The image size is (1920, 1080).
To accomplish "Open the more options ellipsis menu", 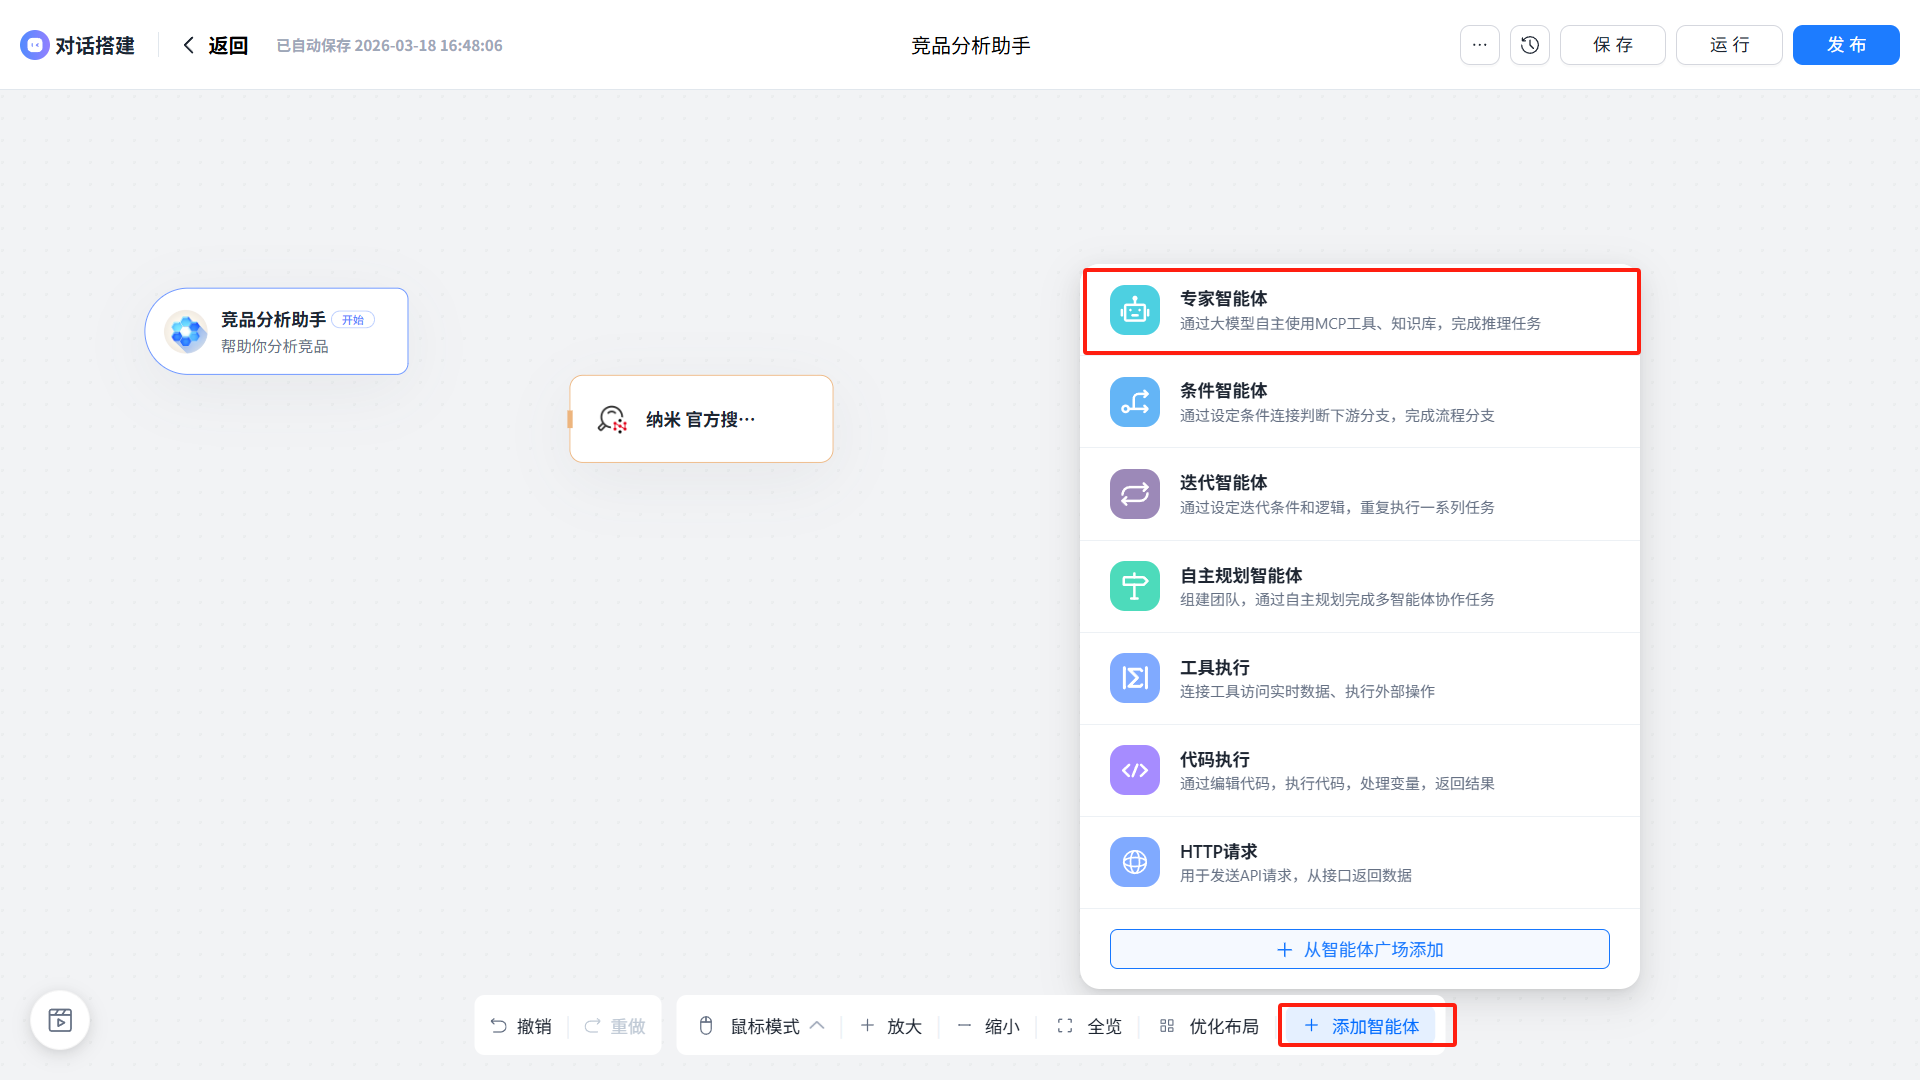I will [1479, 45].
